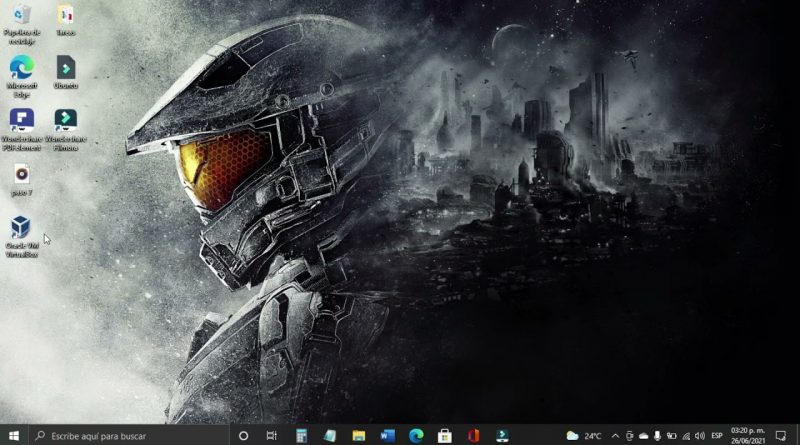Viewport: 800px width, 445px height.
Task: Open the OneDrive cloud tray icon
Action: click(644, 436)
